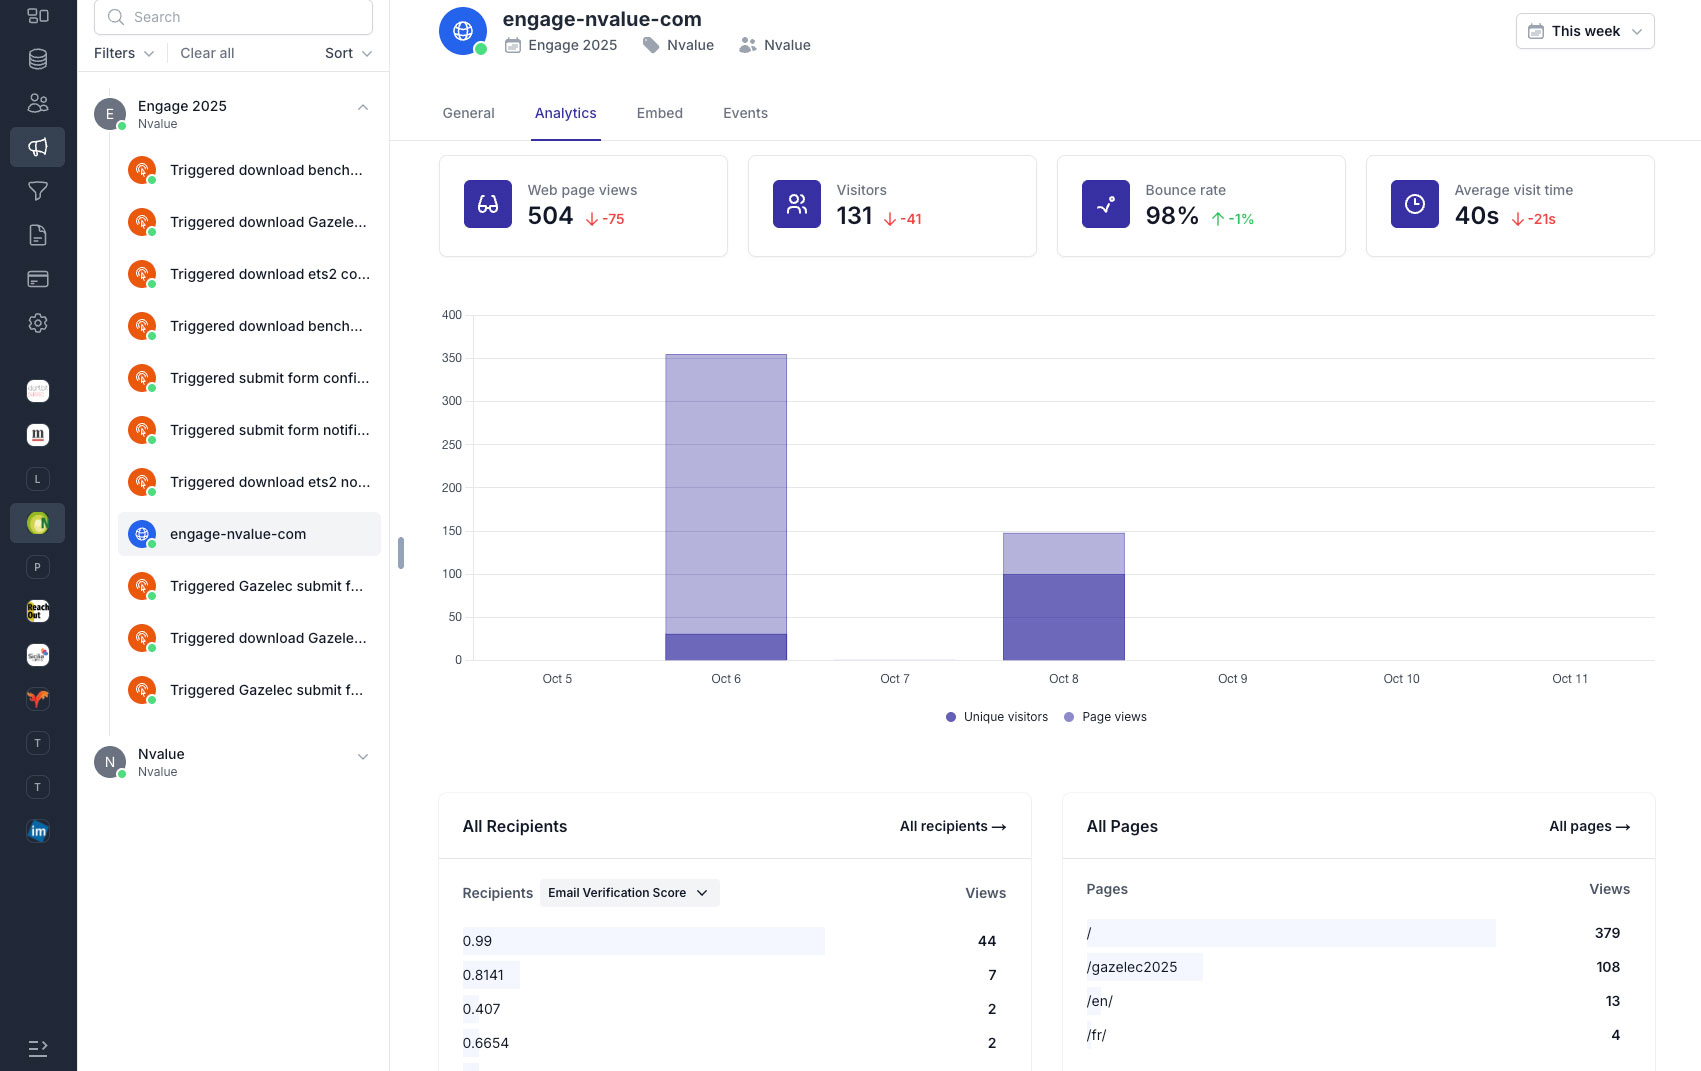Screen dimensions: 1701x1071
Task: Expand the Nvalue group
Action: point(363,757)
